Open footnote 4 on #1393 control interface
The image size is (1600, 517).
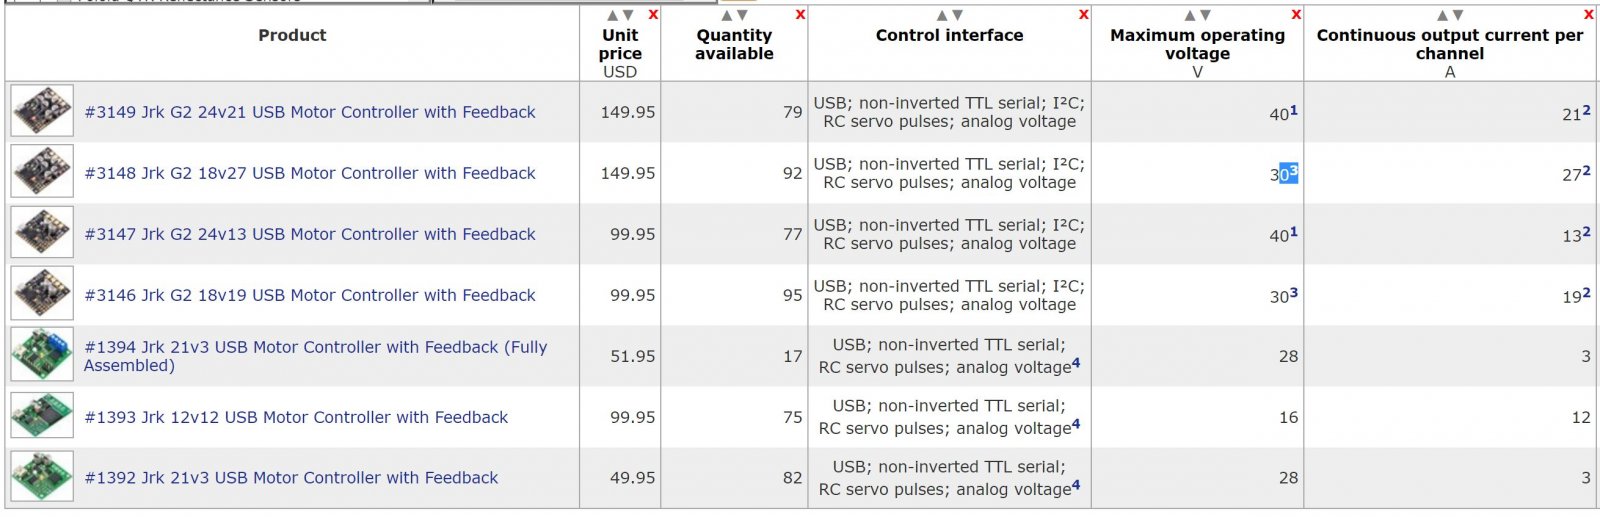coord(1076,423)
